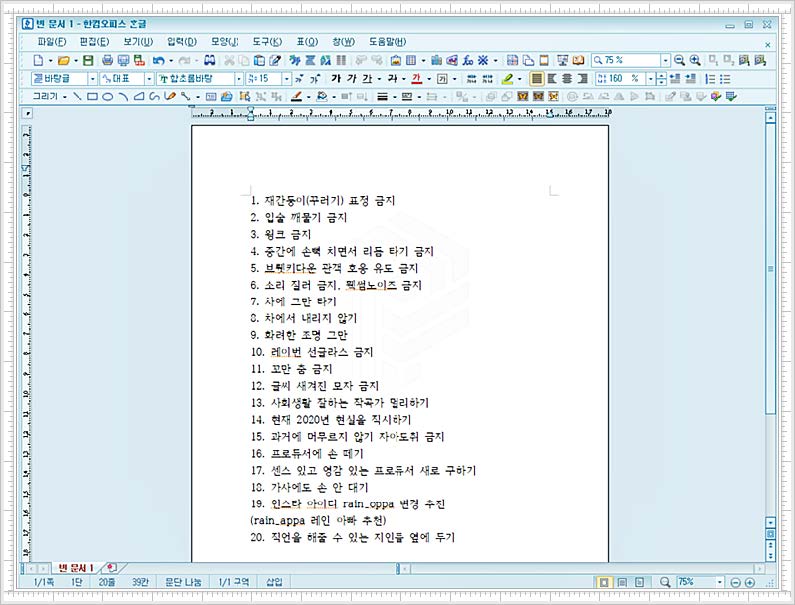This screenshot has width=795, height=605.
Task: Open the 75 % zoom dropdown in toolbar
Action: 666,60
